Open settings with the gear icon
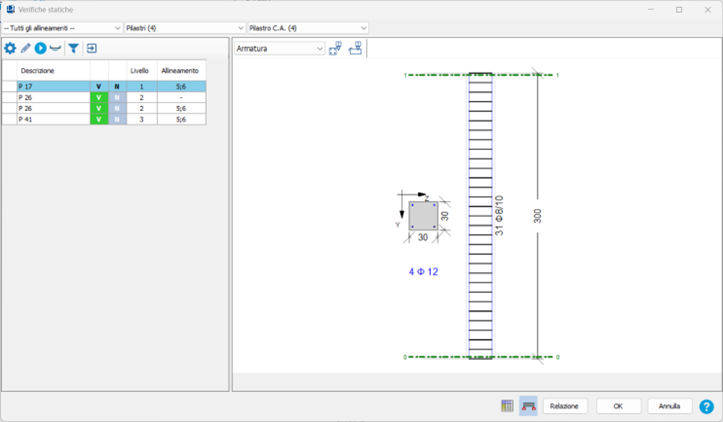Image resolution: width=723 pixels, height=422 pixels. click(x=10, y=48)
